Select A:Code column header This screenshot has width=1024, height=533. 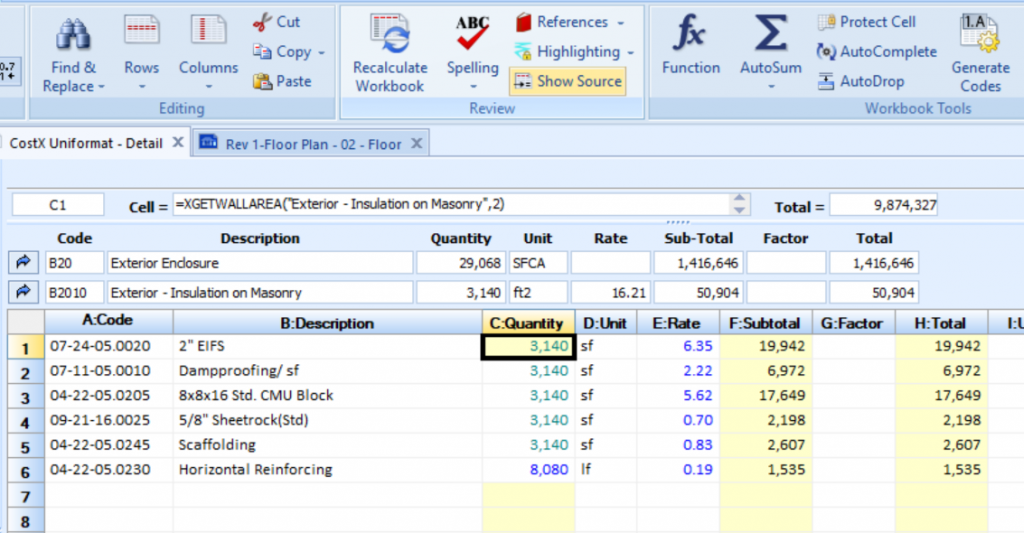tap(108, 322)
